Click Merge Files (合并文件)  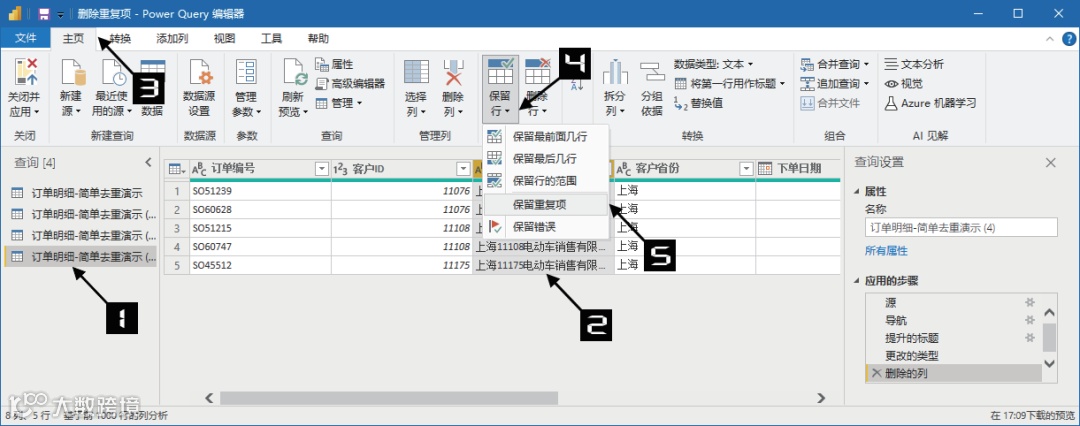coord(831,103)
